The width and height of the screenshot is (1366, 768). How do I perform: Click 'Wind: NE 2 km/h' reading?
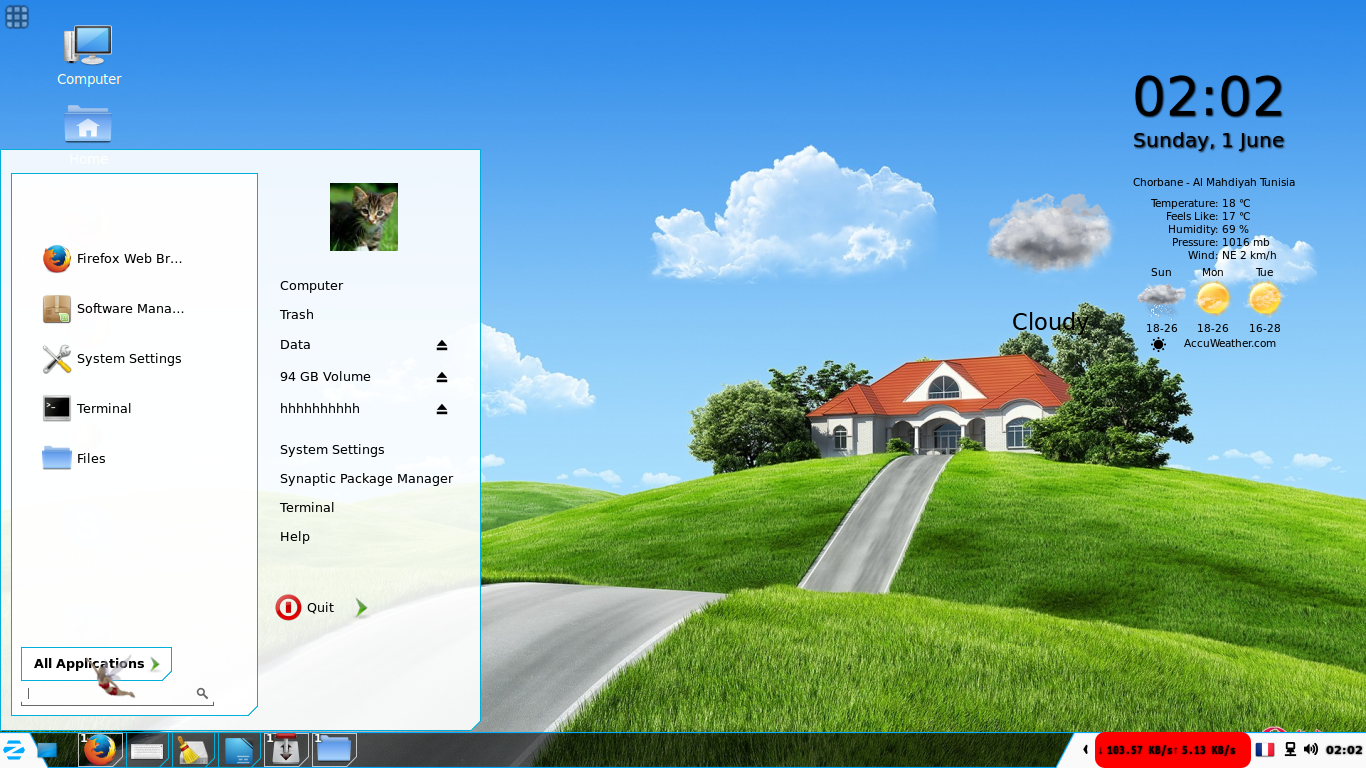(1232, 255)
